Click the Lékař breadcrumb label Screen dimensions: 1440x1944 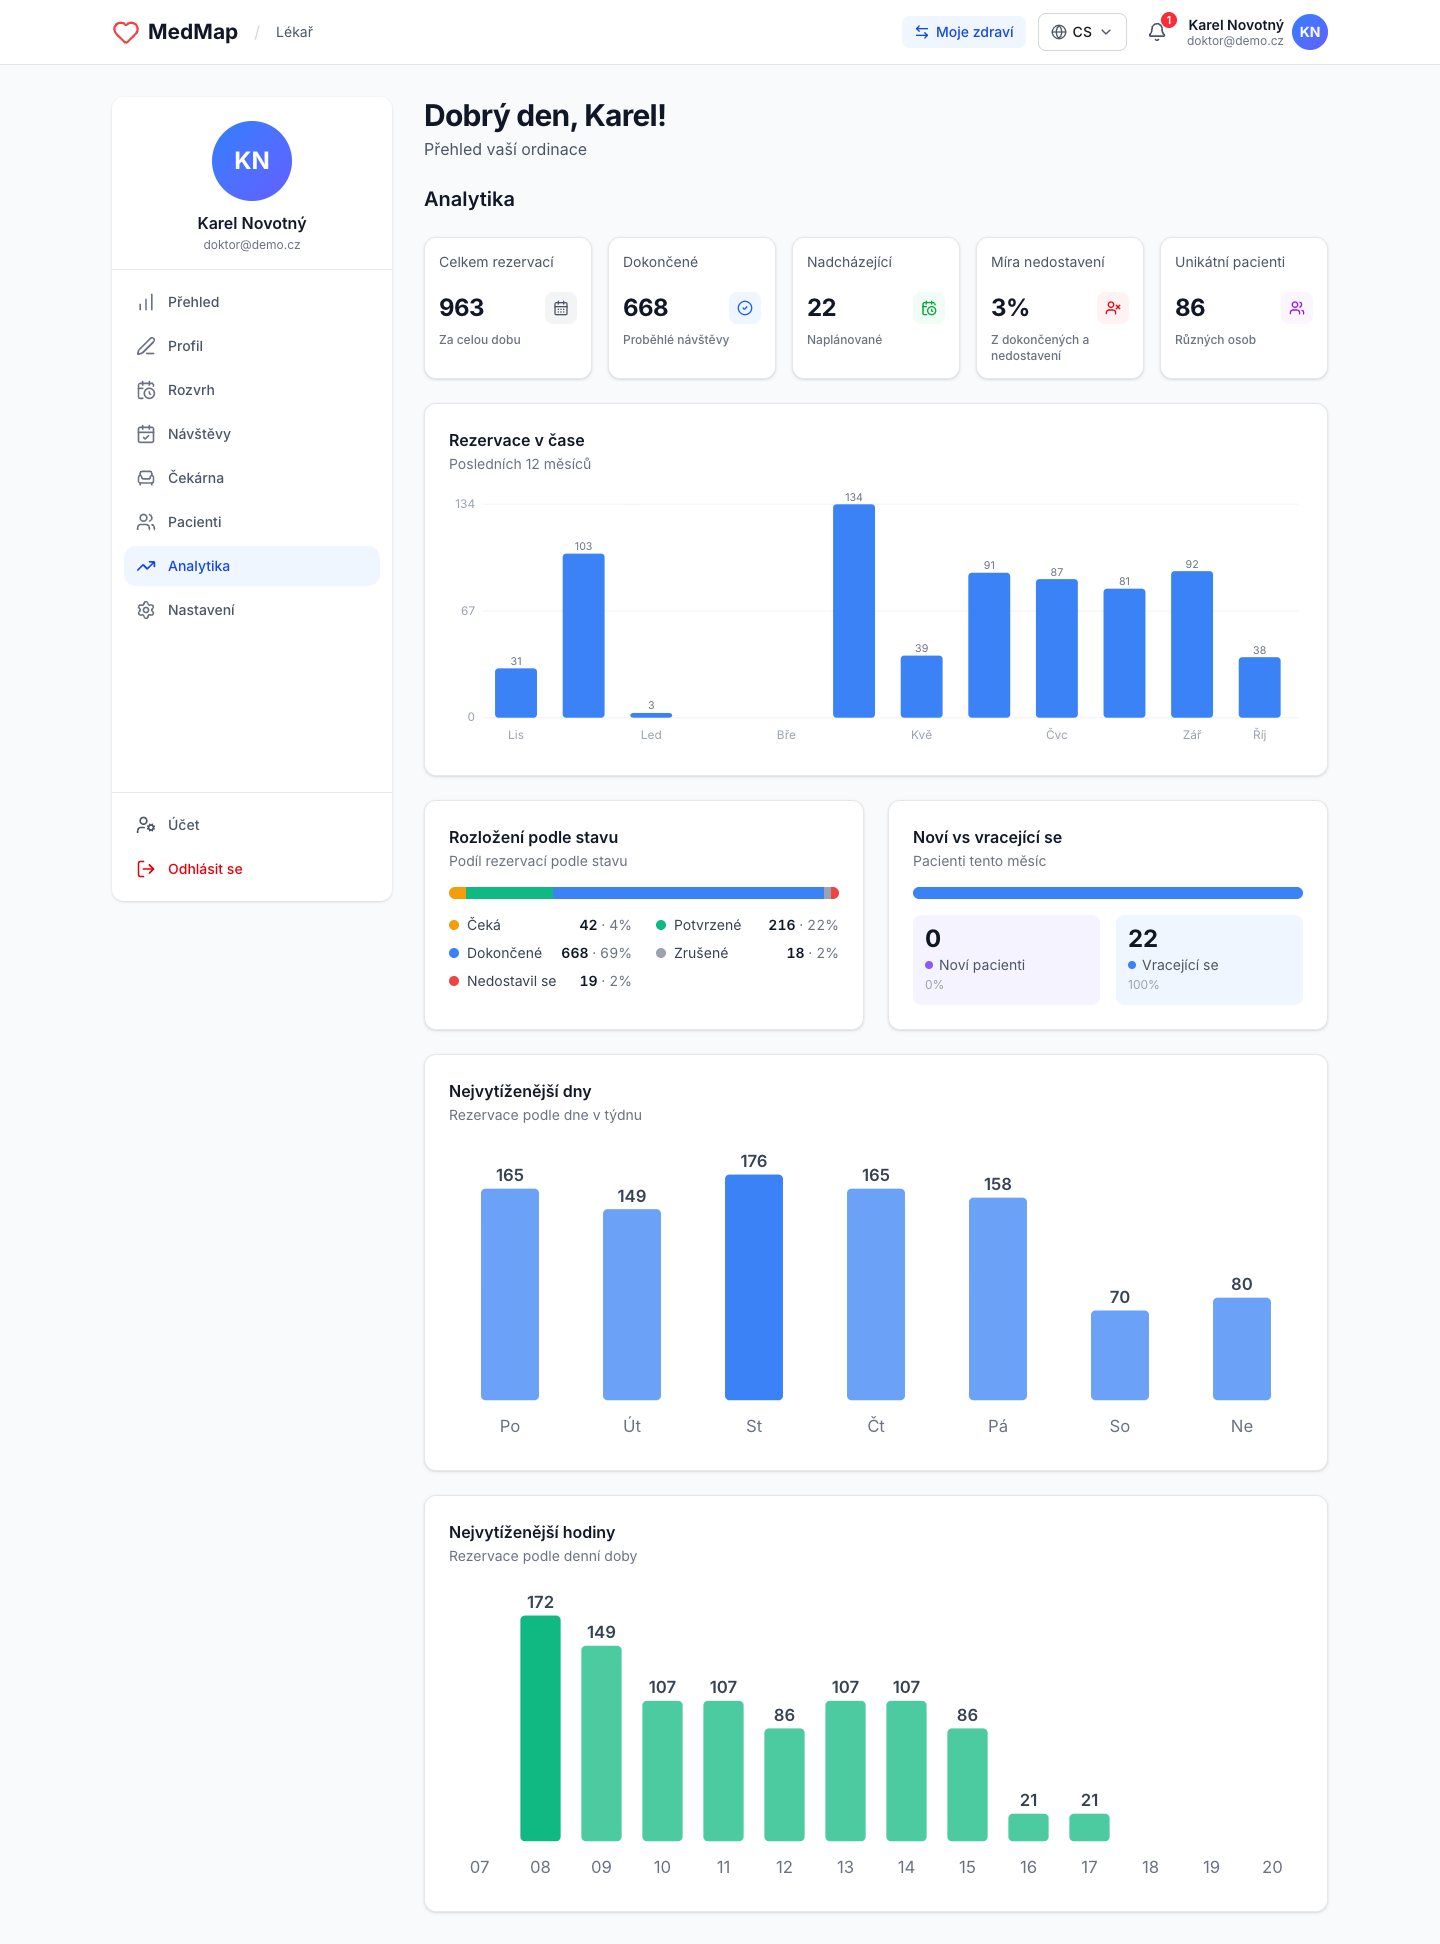pyautogui.click(x=294, y=32)
